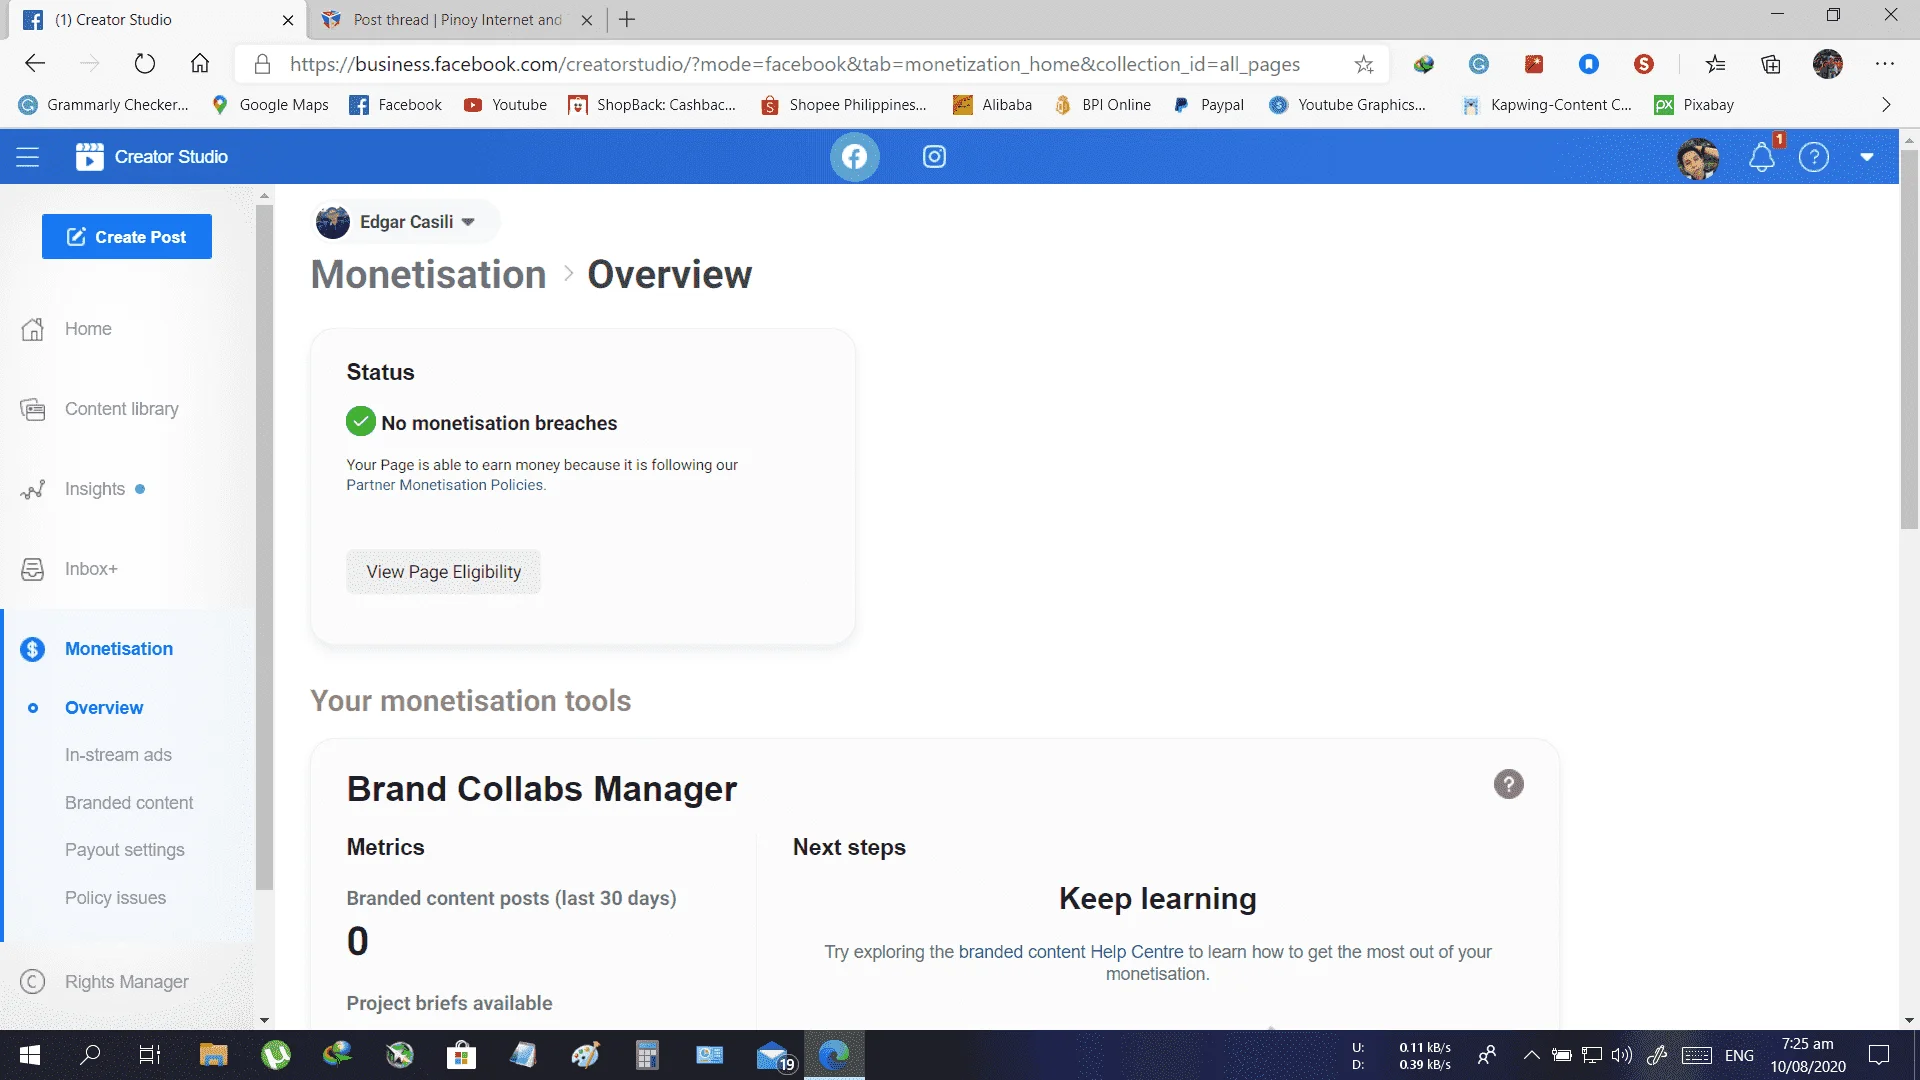Click the Monetisation dollar icon

click(x=33, y=649)
